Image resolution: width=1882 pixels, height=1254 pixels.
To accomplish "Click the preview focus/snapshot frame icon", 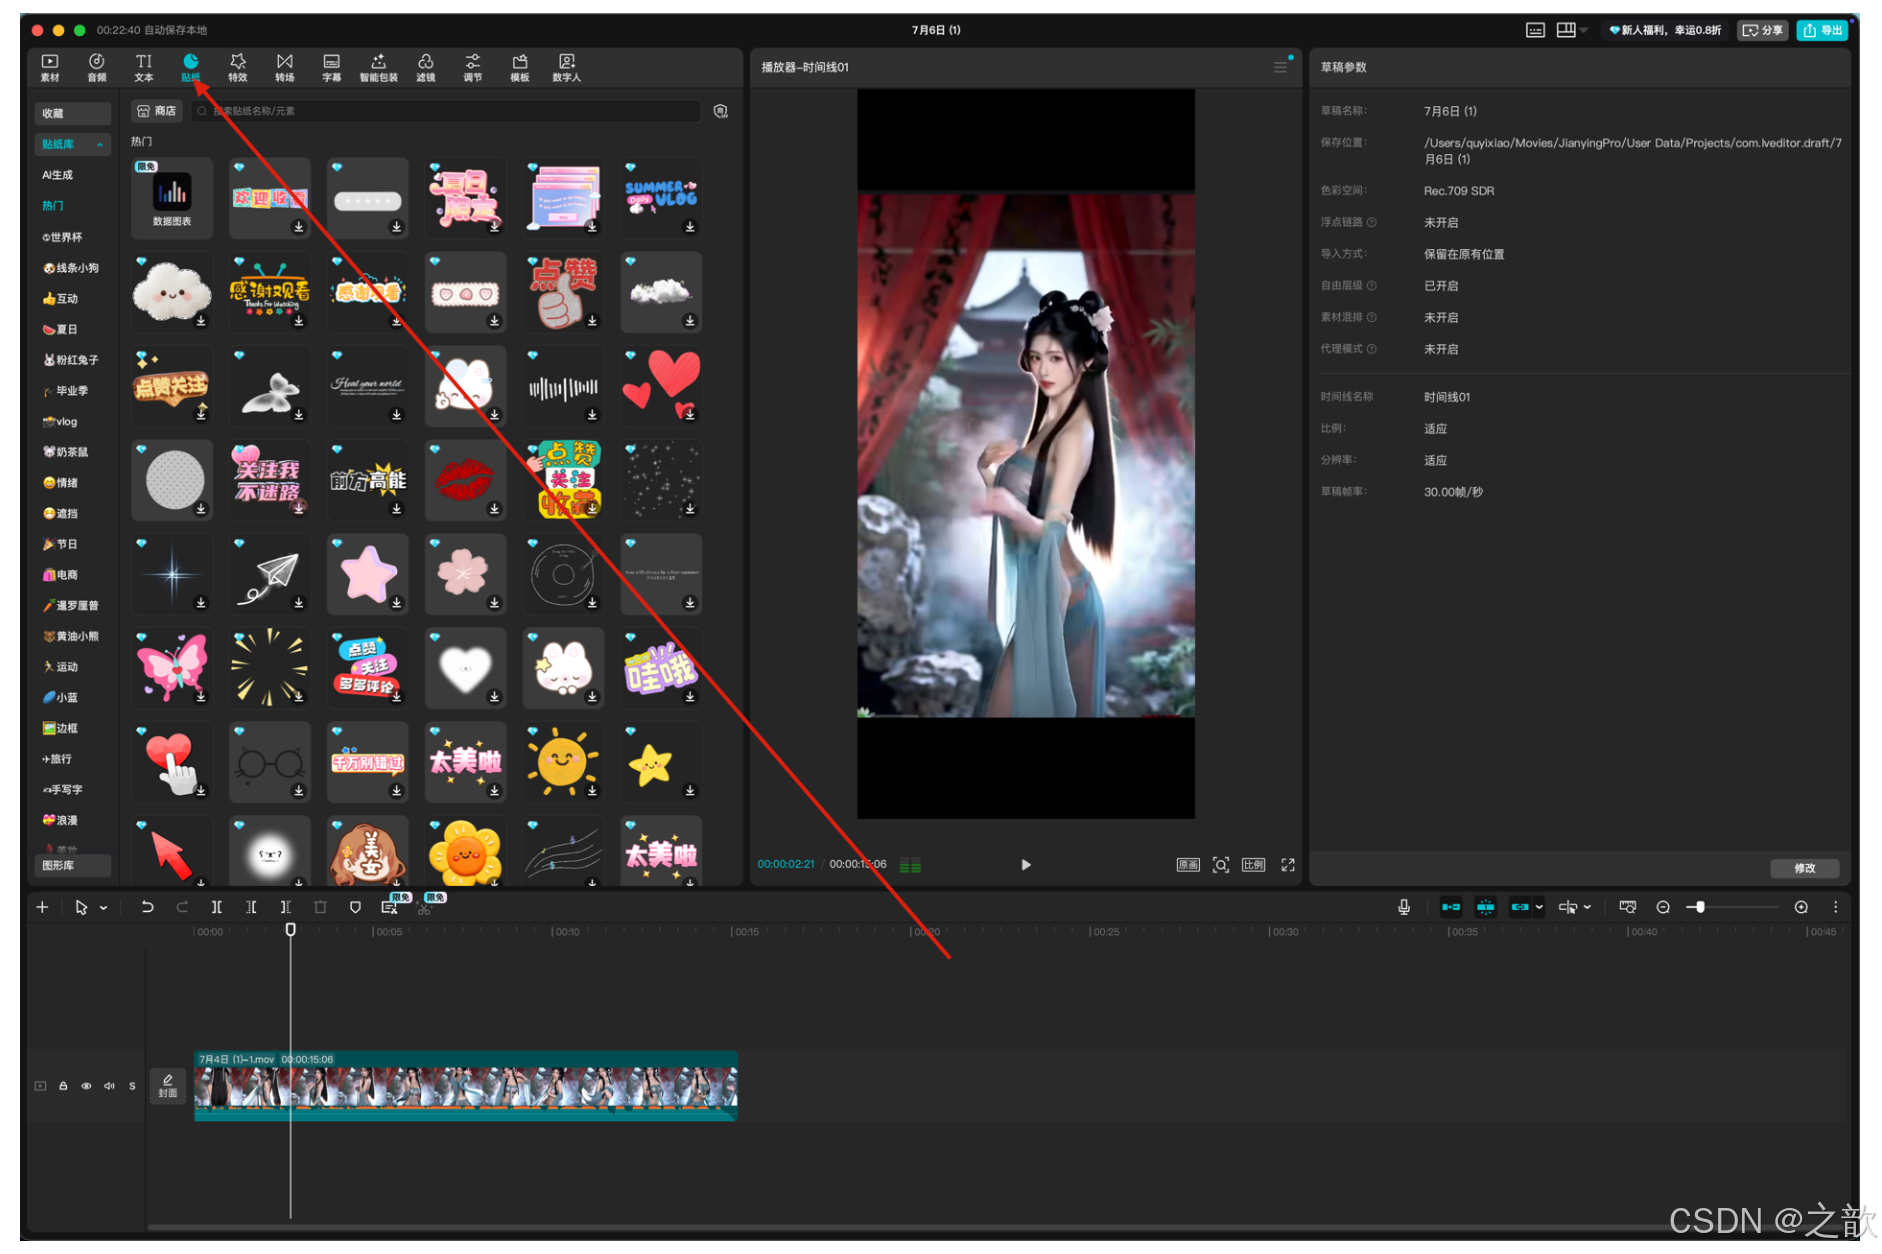I will tap(1221, 865).
